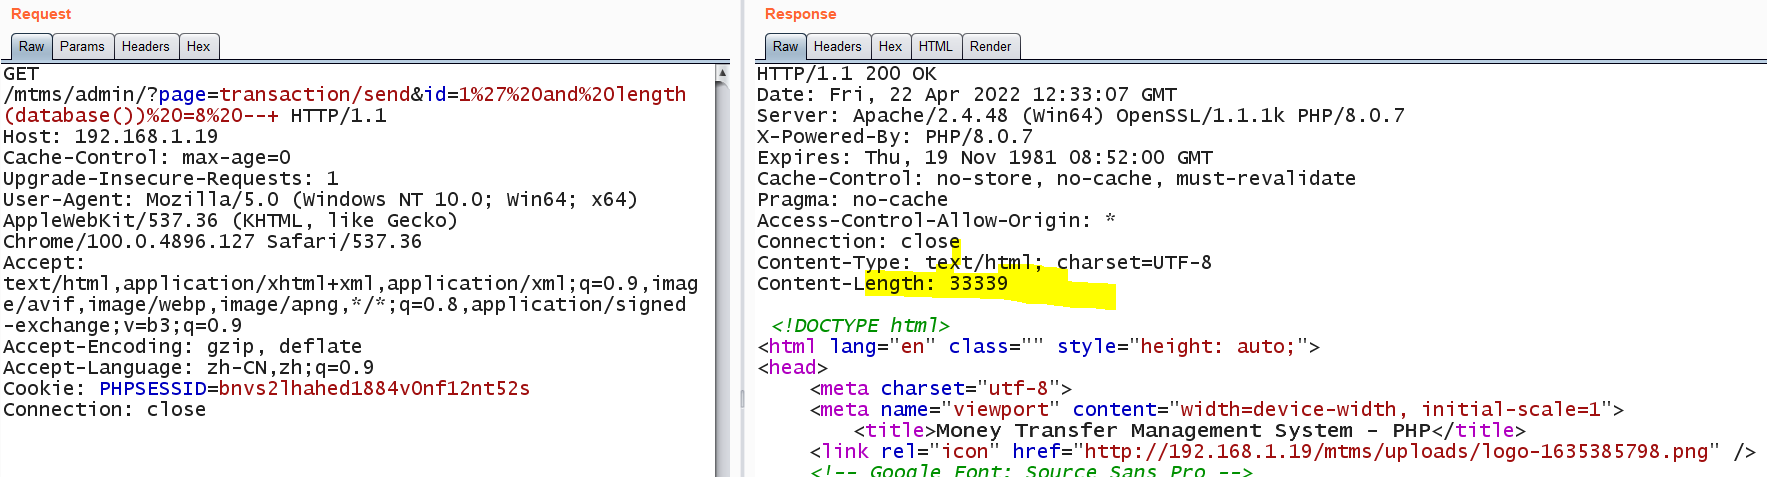This screenshot has height=477, width=1767.
Task: Click the GET method line in request
Action: pos(21,74)
